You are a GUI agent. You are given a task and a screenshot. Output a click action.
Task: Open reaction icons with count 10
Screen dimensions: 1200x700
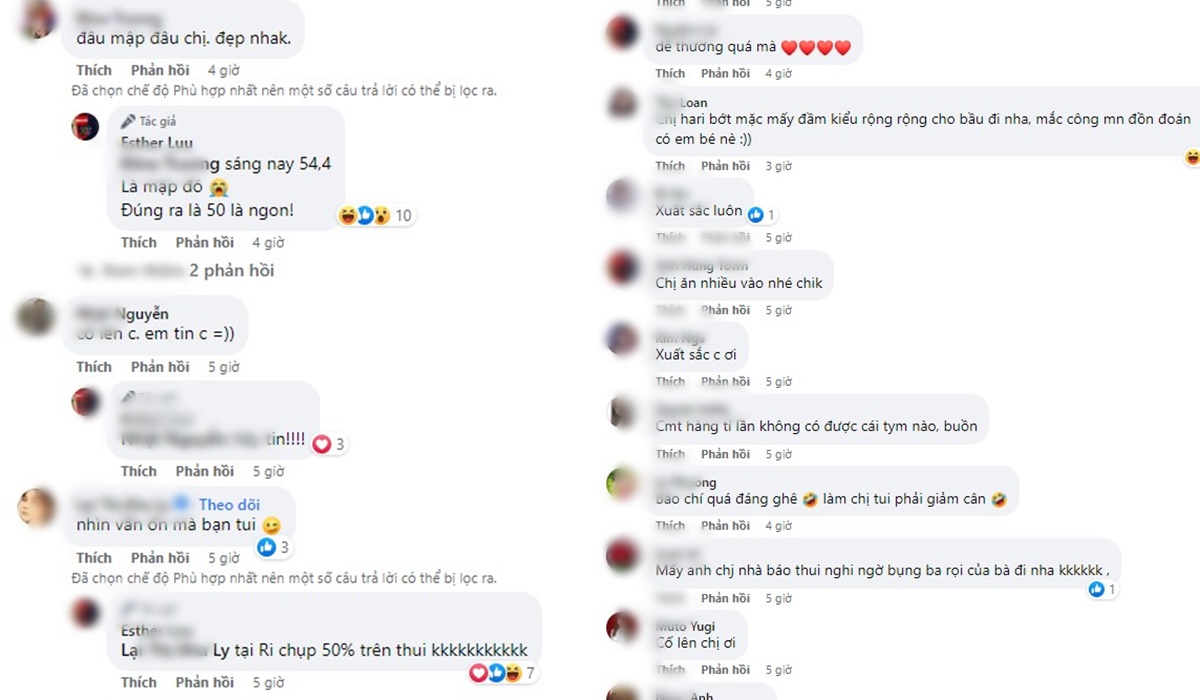pyautogui.click(x=375, y=215)
